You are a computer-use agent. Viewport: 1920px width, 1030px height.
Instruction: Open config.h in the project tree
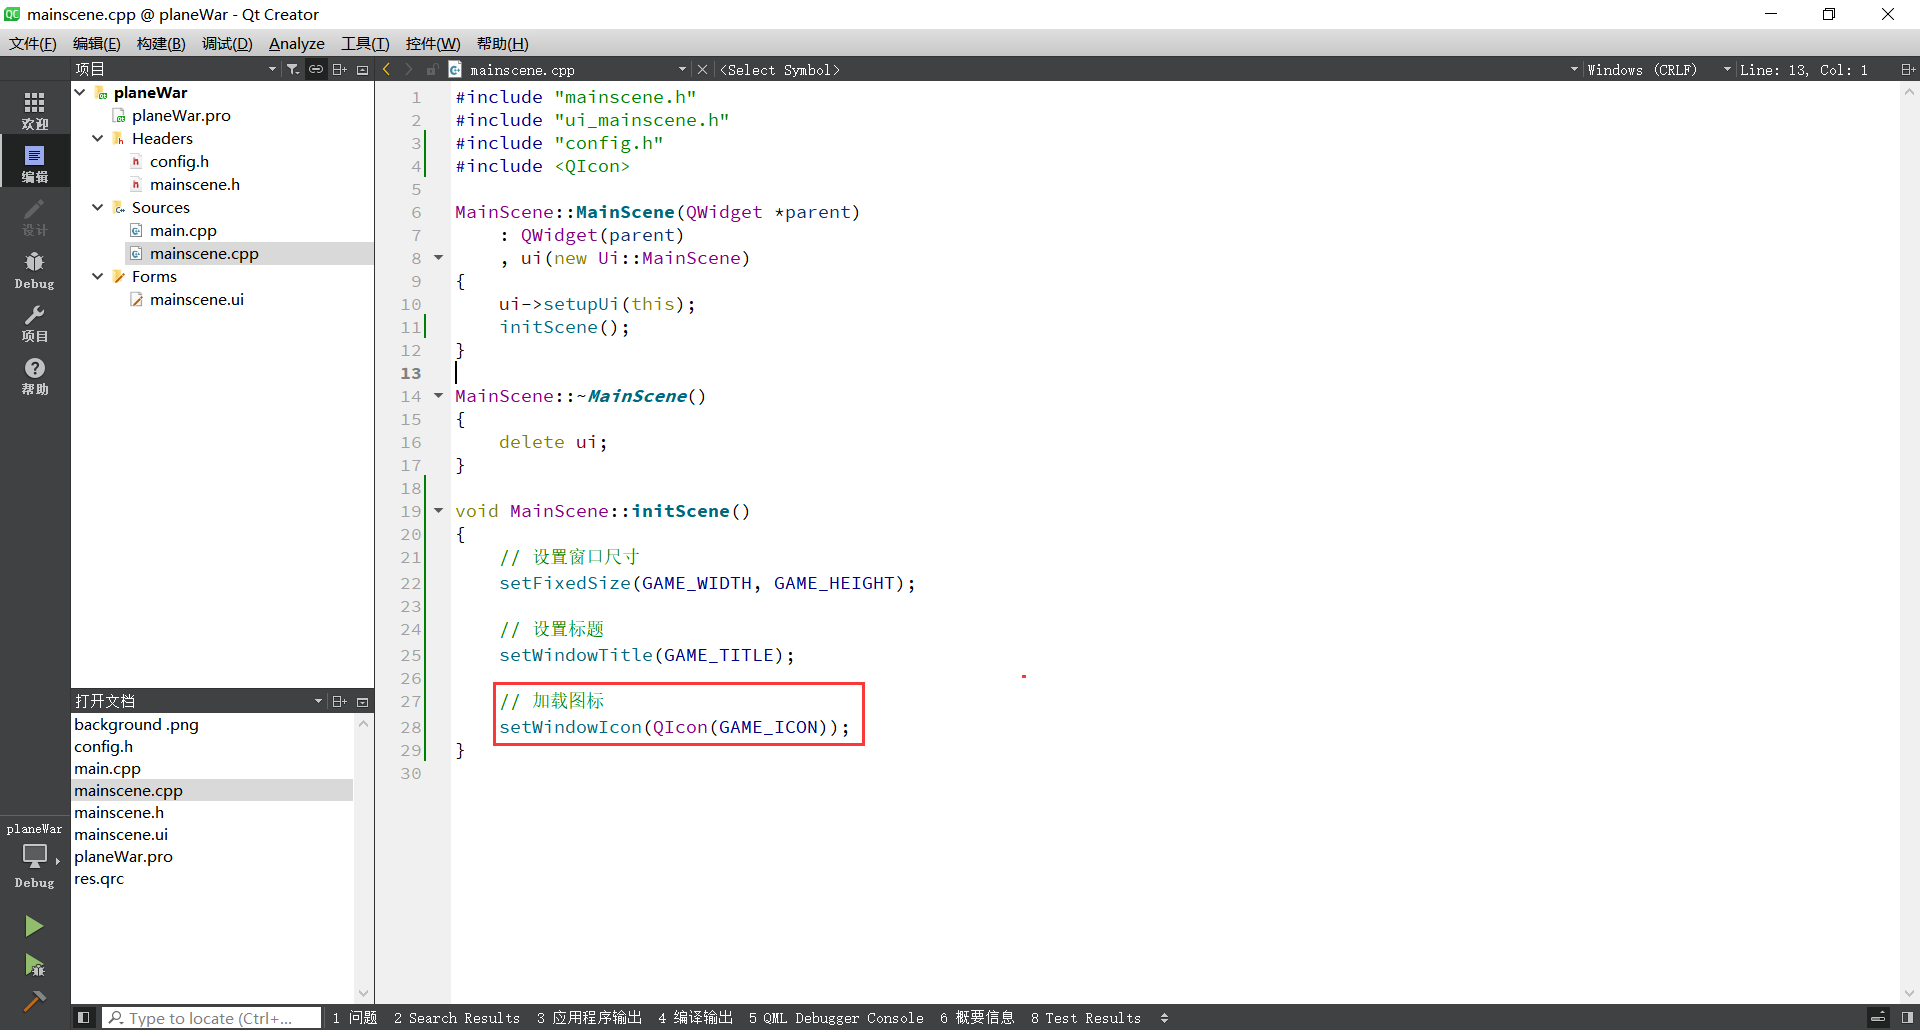point(179,162)
